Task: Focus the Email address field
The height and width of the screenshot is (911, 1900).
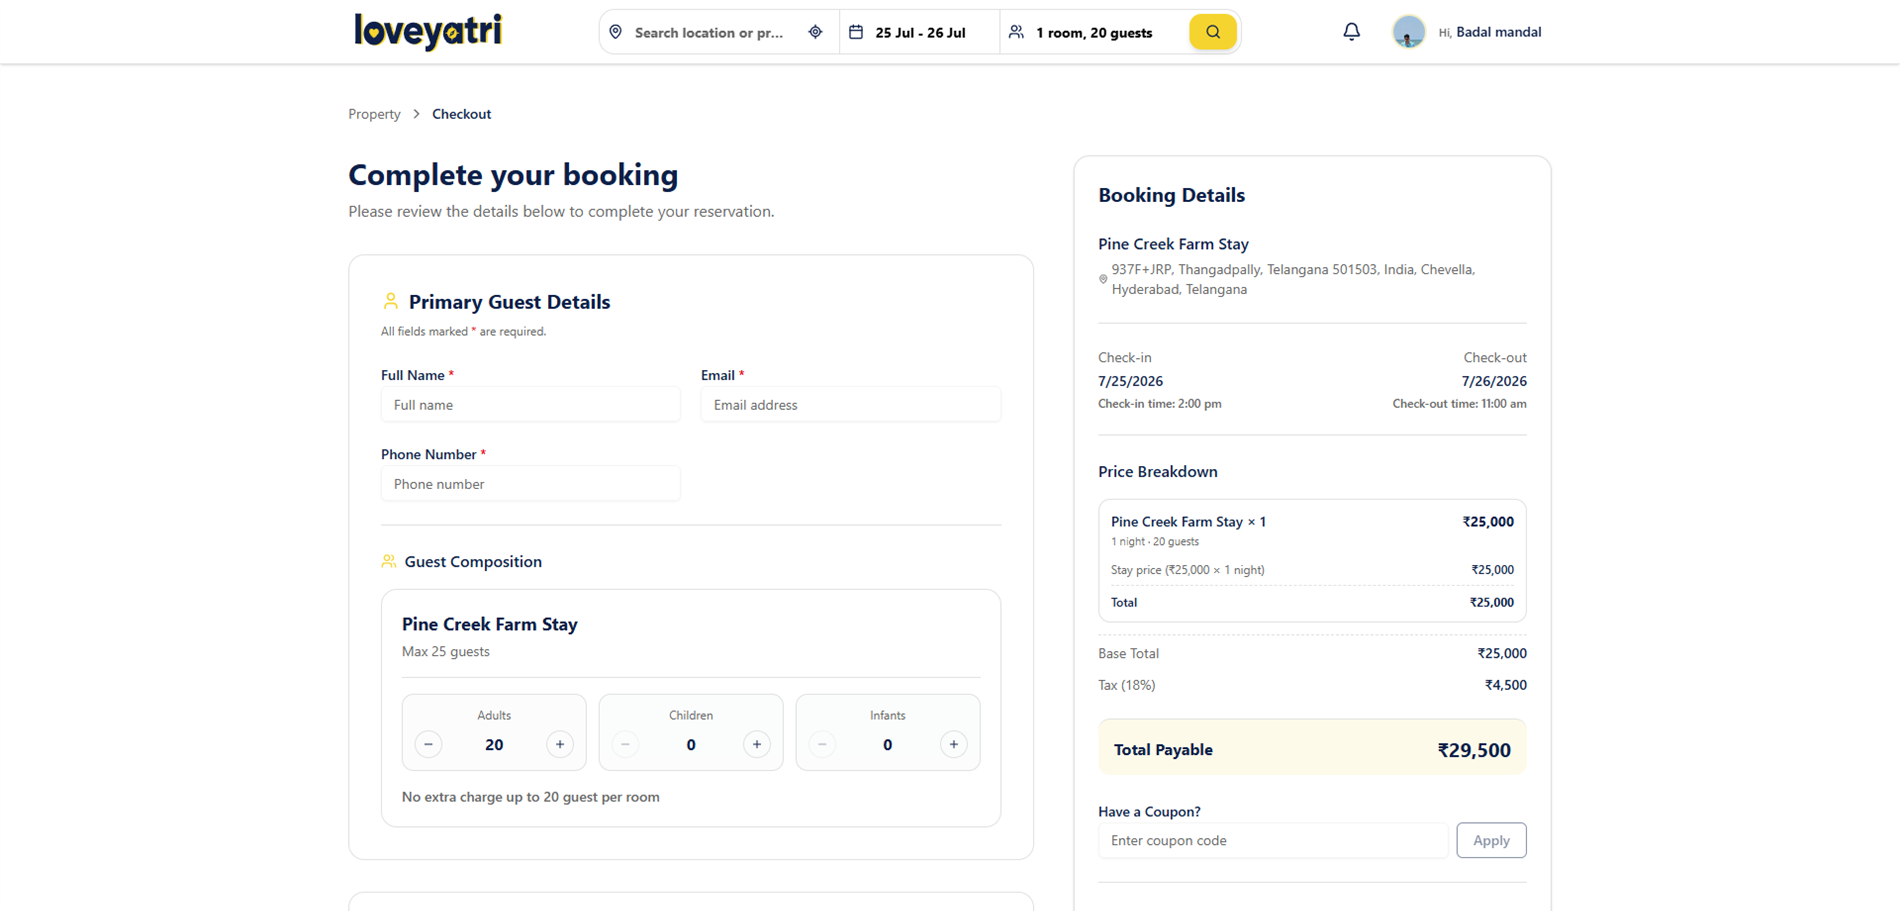Action: click(850, 405)
